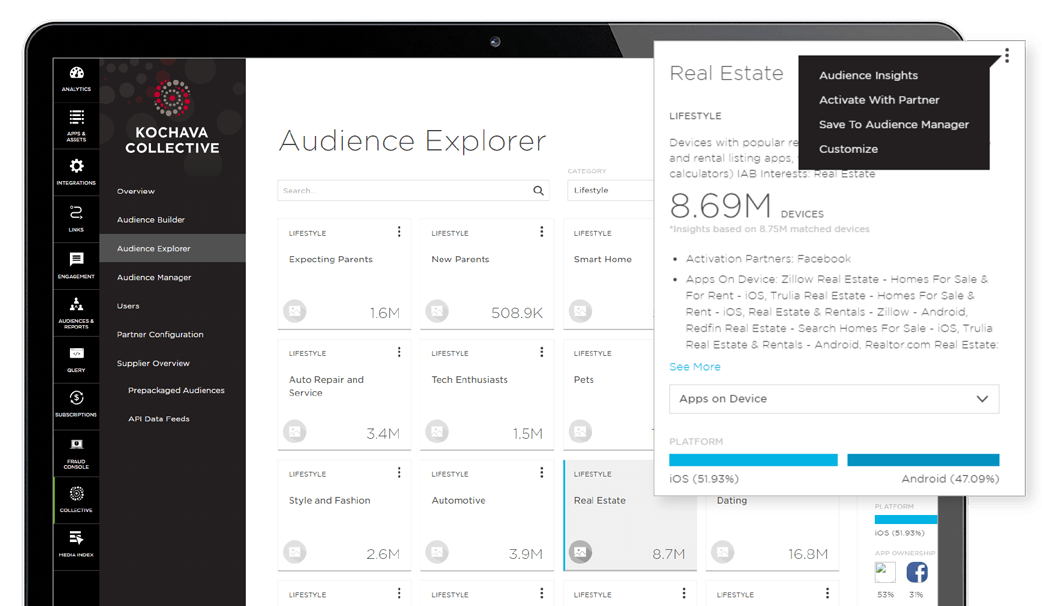Click the 16.8M Dating count
Viewport: 1042px width, 606px height.
pos(808,554)
